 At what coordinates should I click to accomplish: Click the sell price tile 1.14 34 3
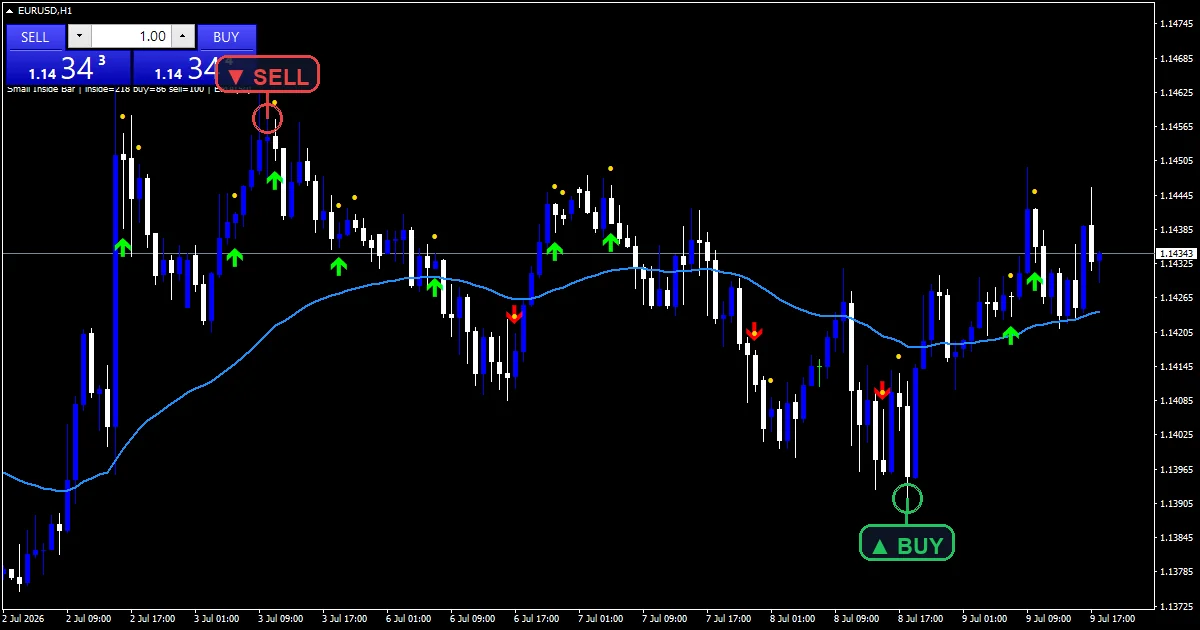pos(68,69)
